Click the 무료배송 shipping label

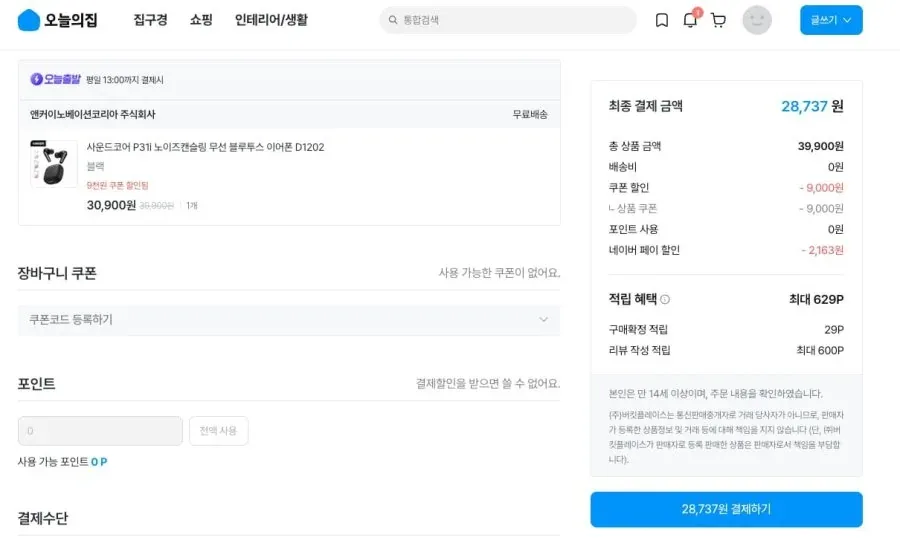pos(530,114)
